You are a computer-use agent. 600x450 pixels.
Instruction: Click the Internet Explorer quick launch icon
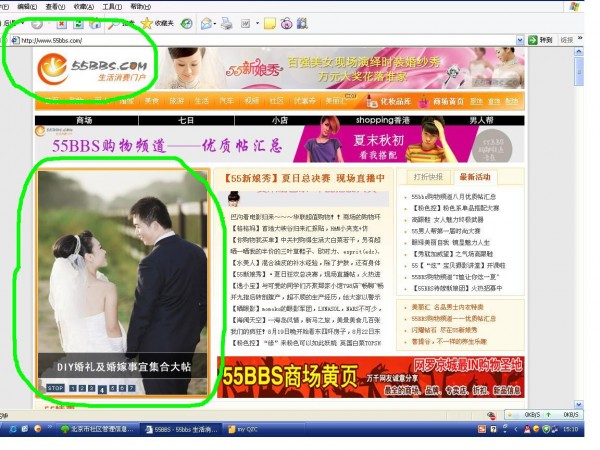pos(13,429)
